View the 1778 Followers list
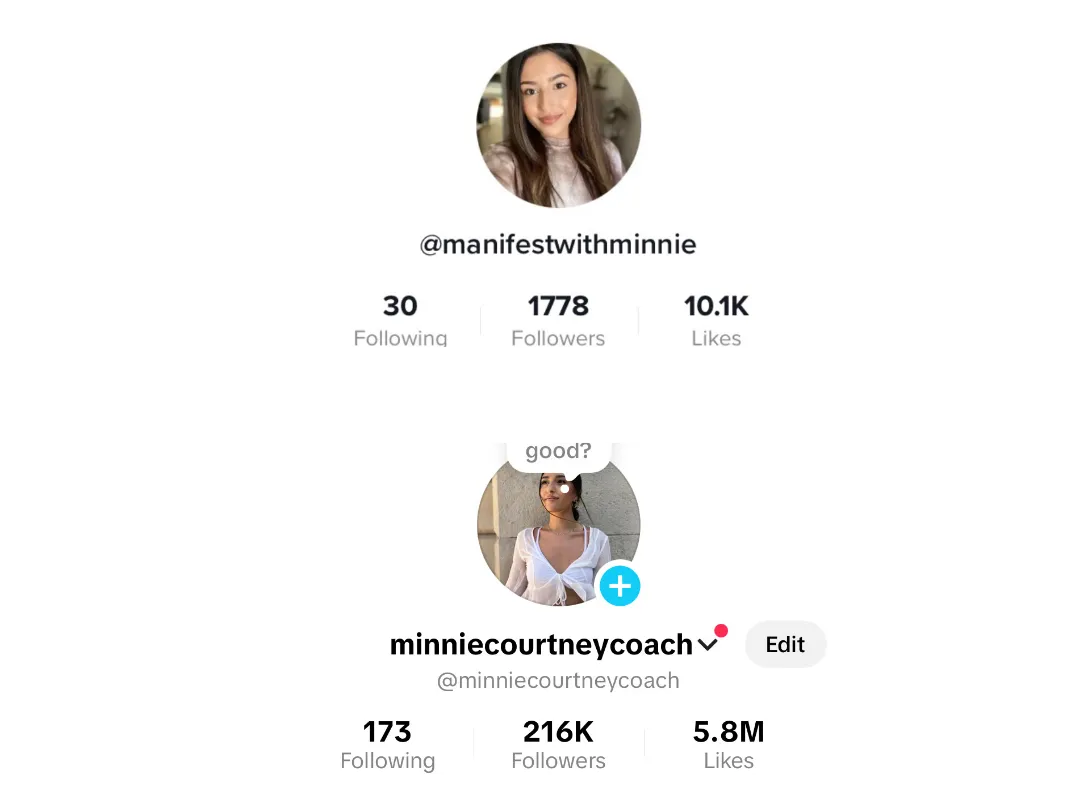 pos(558,320)
